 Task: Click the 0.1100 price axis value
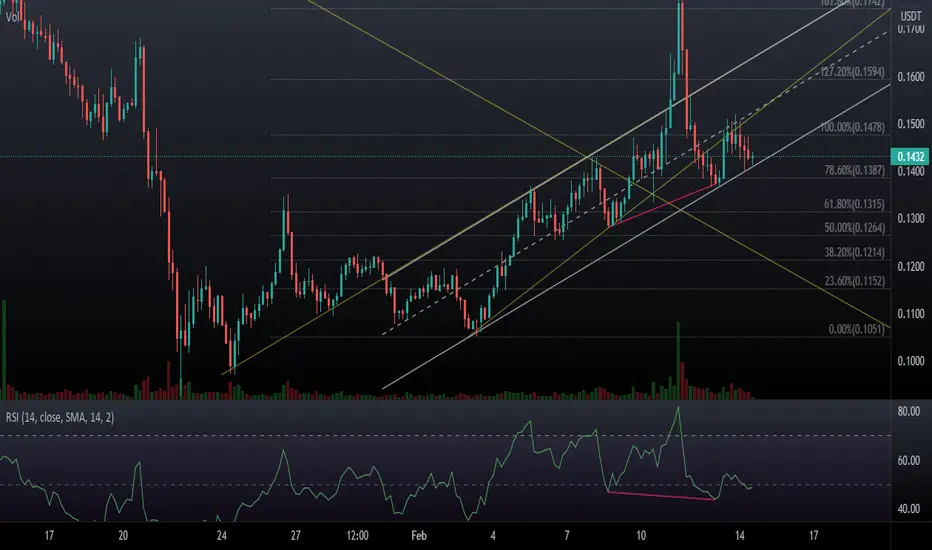pyautogui.click(x=911, y=313)
